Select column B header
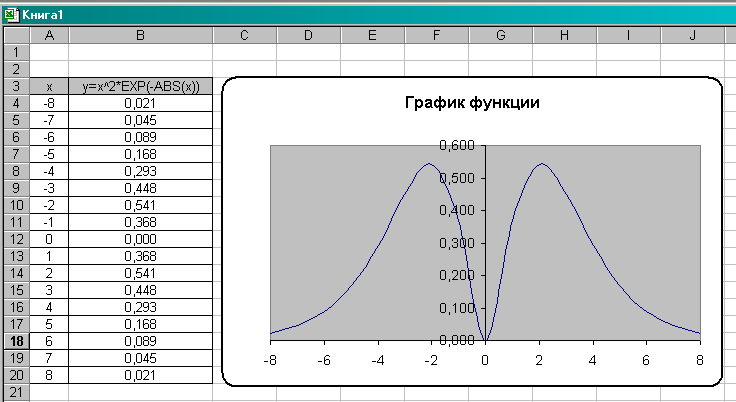 [140, 35]
